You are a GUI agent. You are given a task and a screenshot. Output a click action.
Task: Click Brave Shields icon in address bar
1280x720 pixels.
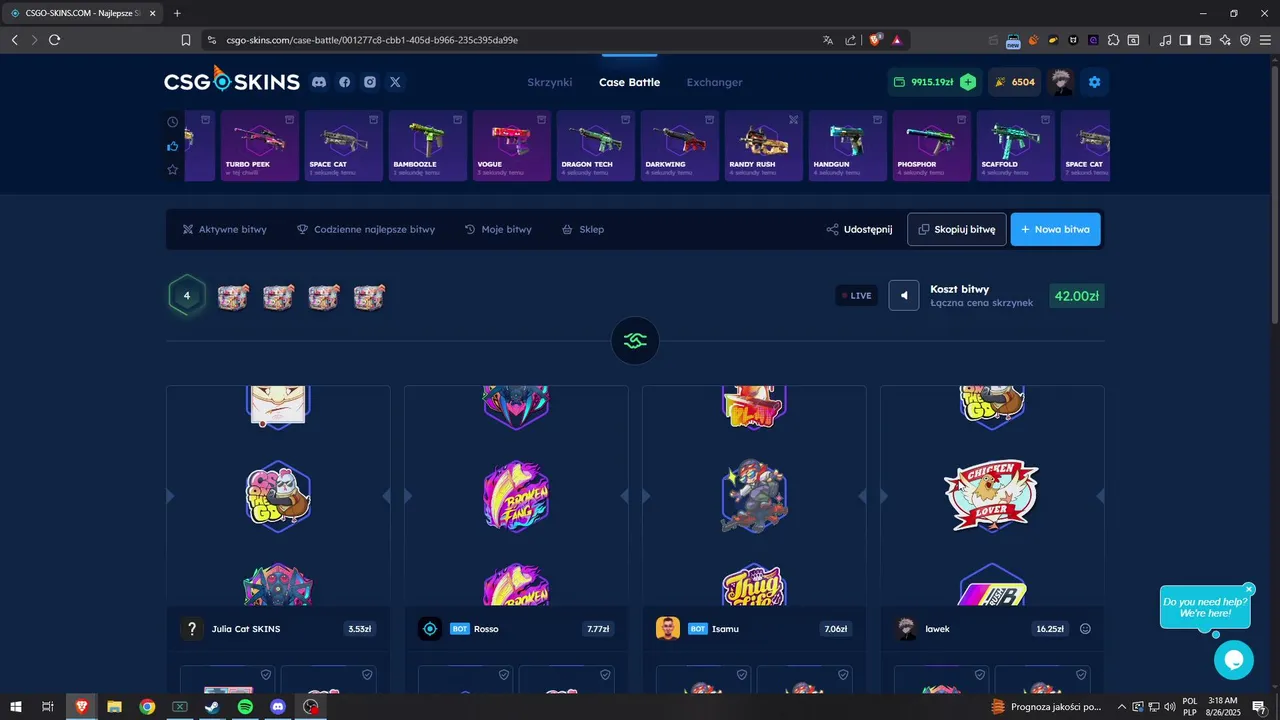[x=876, y=40]
